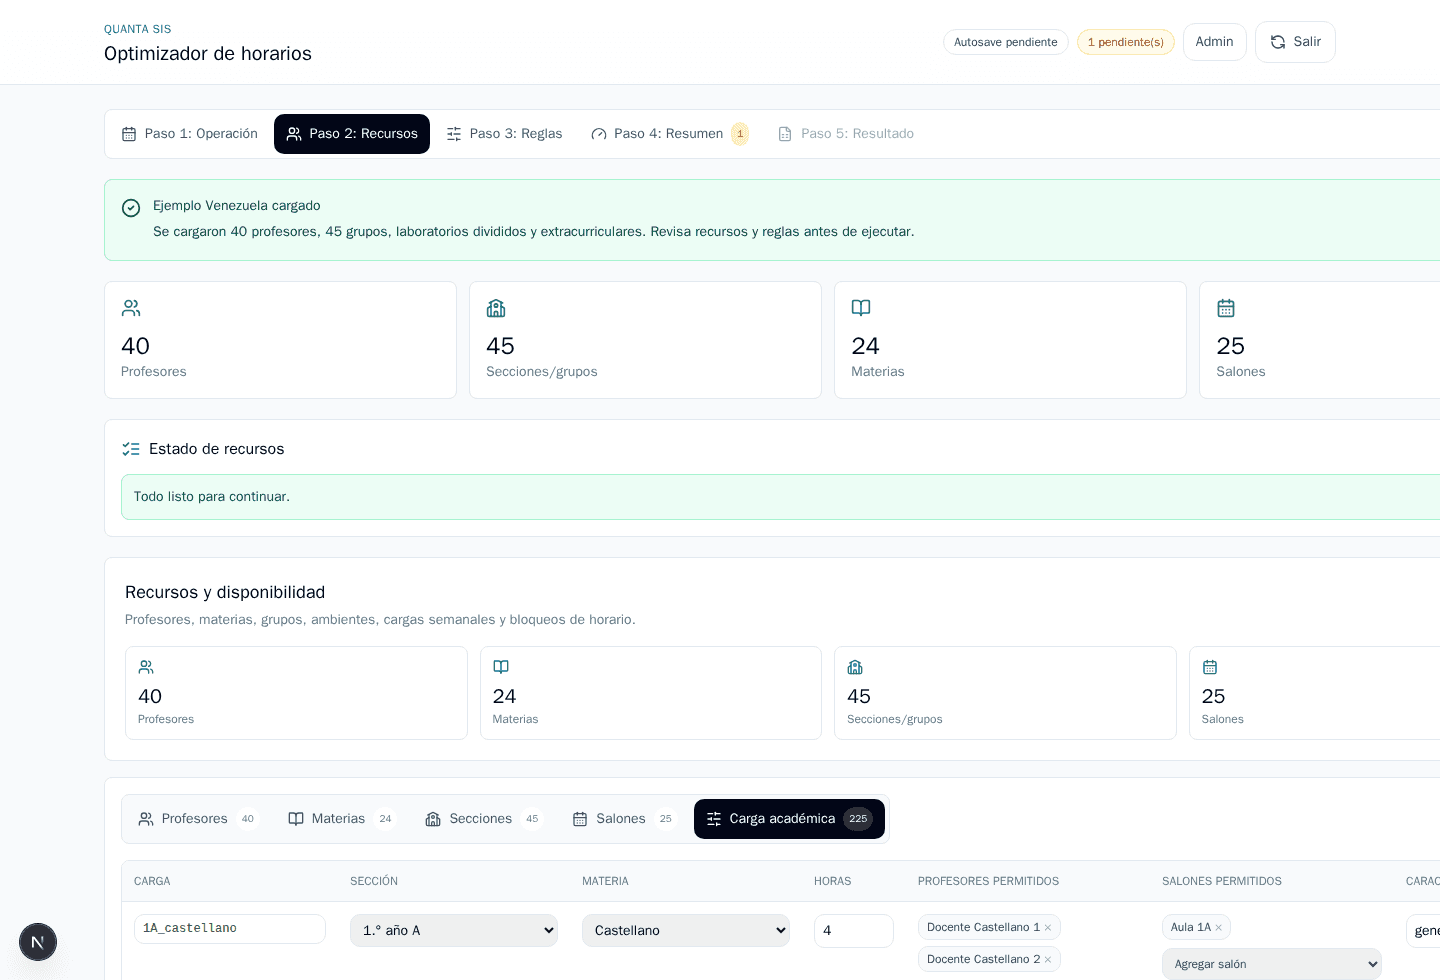Viewport: 1440px width, 980px height.
Task: Click the Autosave pendiente status badge
Action: 1005,42
